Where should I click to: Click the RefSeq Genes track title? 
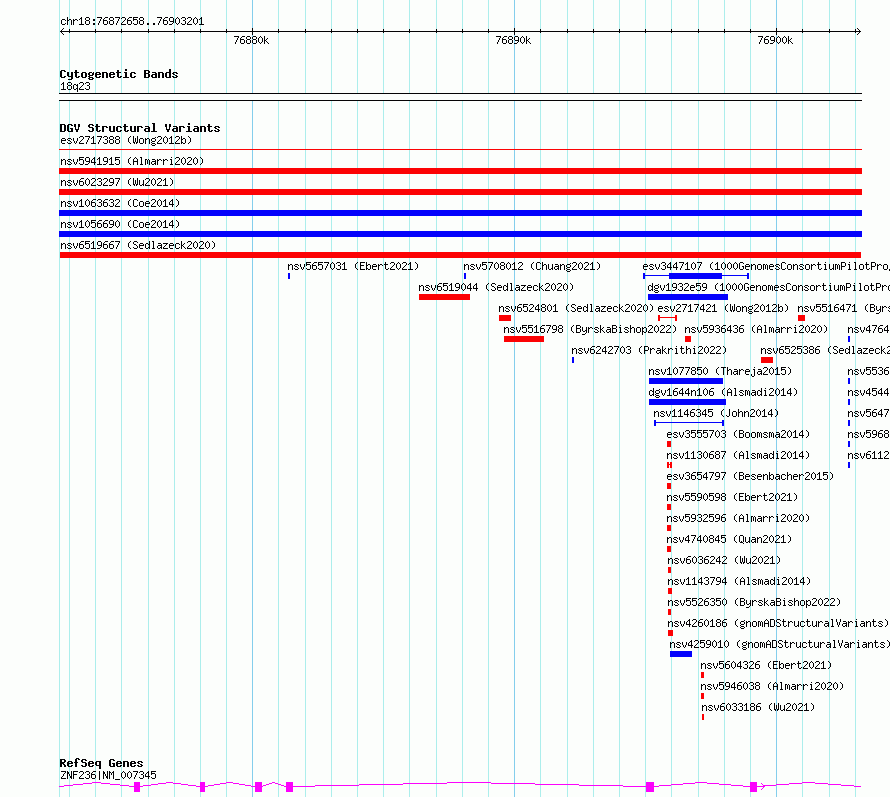[x=101, y=764]
